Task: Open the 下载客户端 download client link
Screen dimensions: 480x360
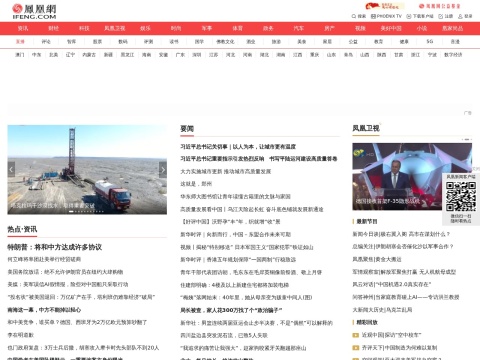Action: [420, 16]
